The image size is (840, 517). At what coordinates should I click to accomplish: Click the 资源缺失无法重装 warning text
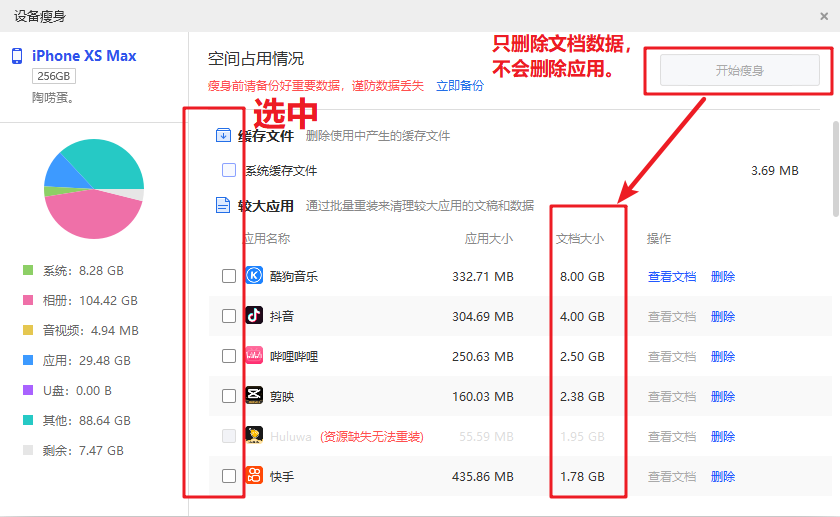coord(372,437)
